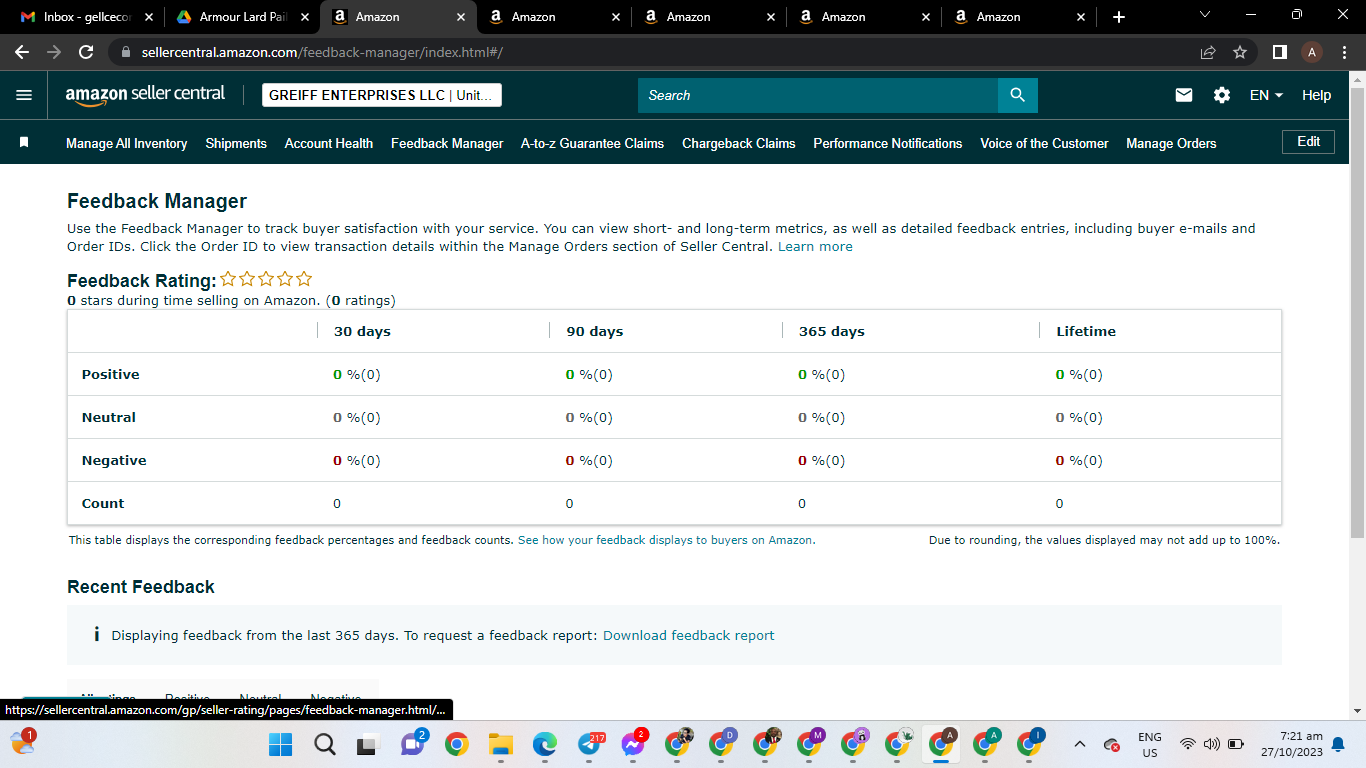
Task: Open the Seller Central settings gear
Action: tap(1222, 95)
